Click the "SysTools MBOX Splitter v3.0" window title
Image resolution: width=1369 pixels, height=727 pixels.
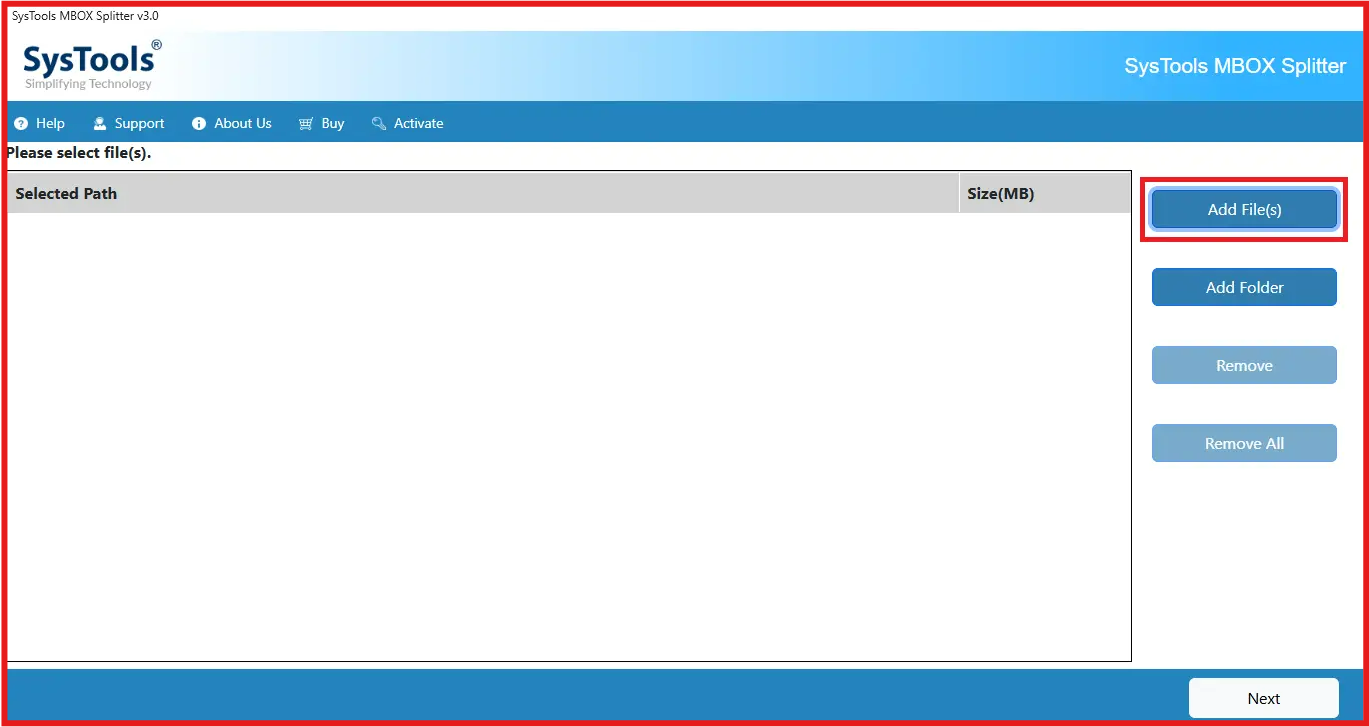click(x=85, y=16)
